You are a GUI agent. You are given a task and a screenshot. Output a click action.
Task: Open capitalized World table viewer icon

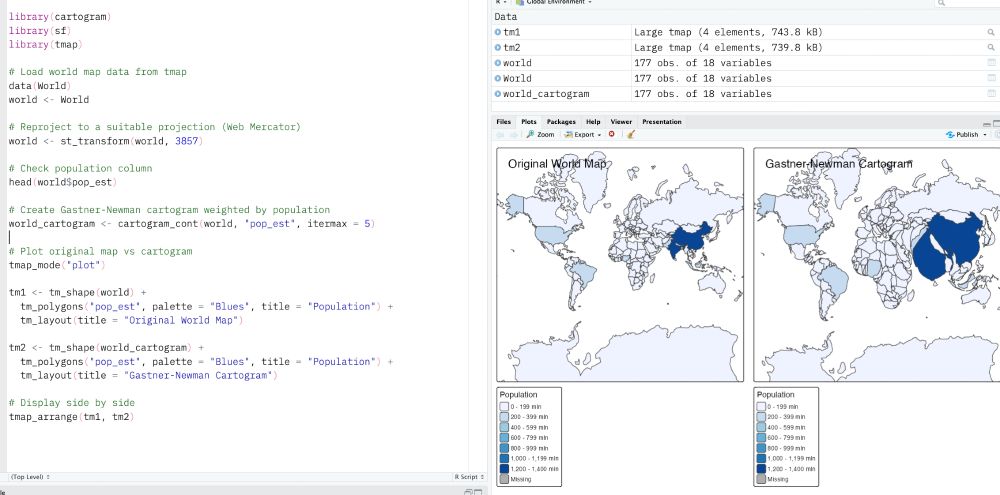(991, 78)
